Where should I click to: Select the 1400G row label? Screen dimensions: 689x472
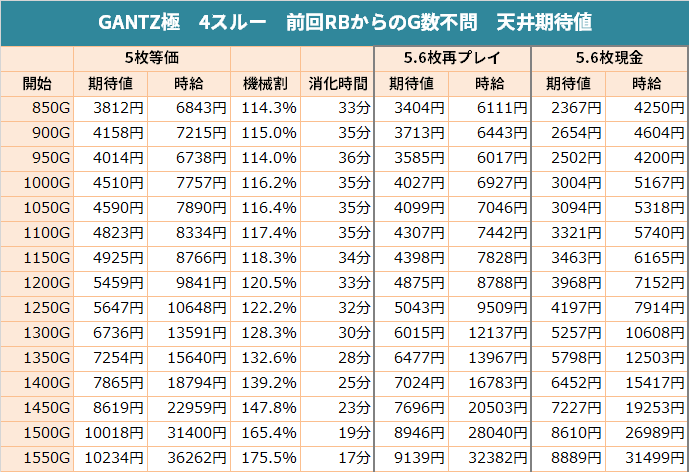[37, 384]
